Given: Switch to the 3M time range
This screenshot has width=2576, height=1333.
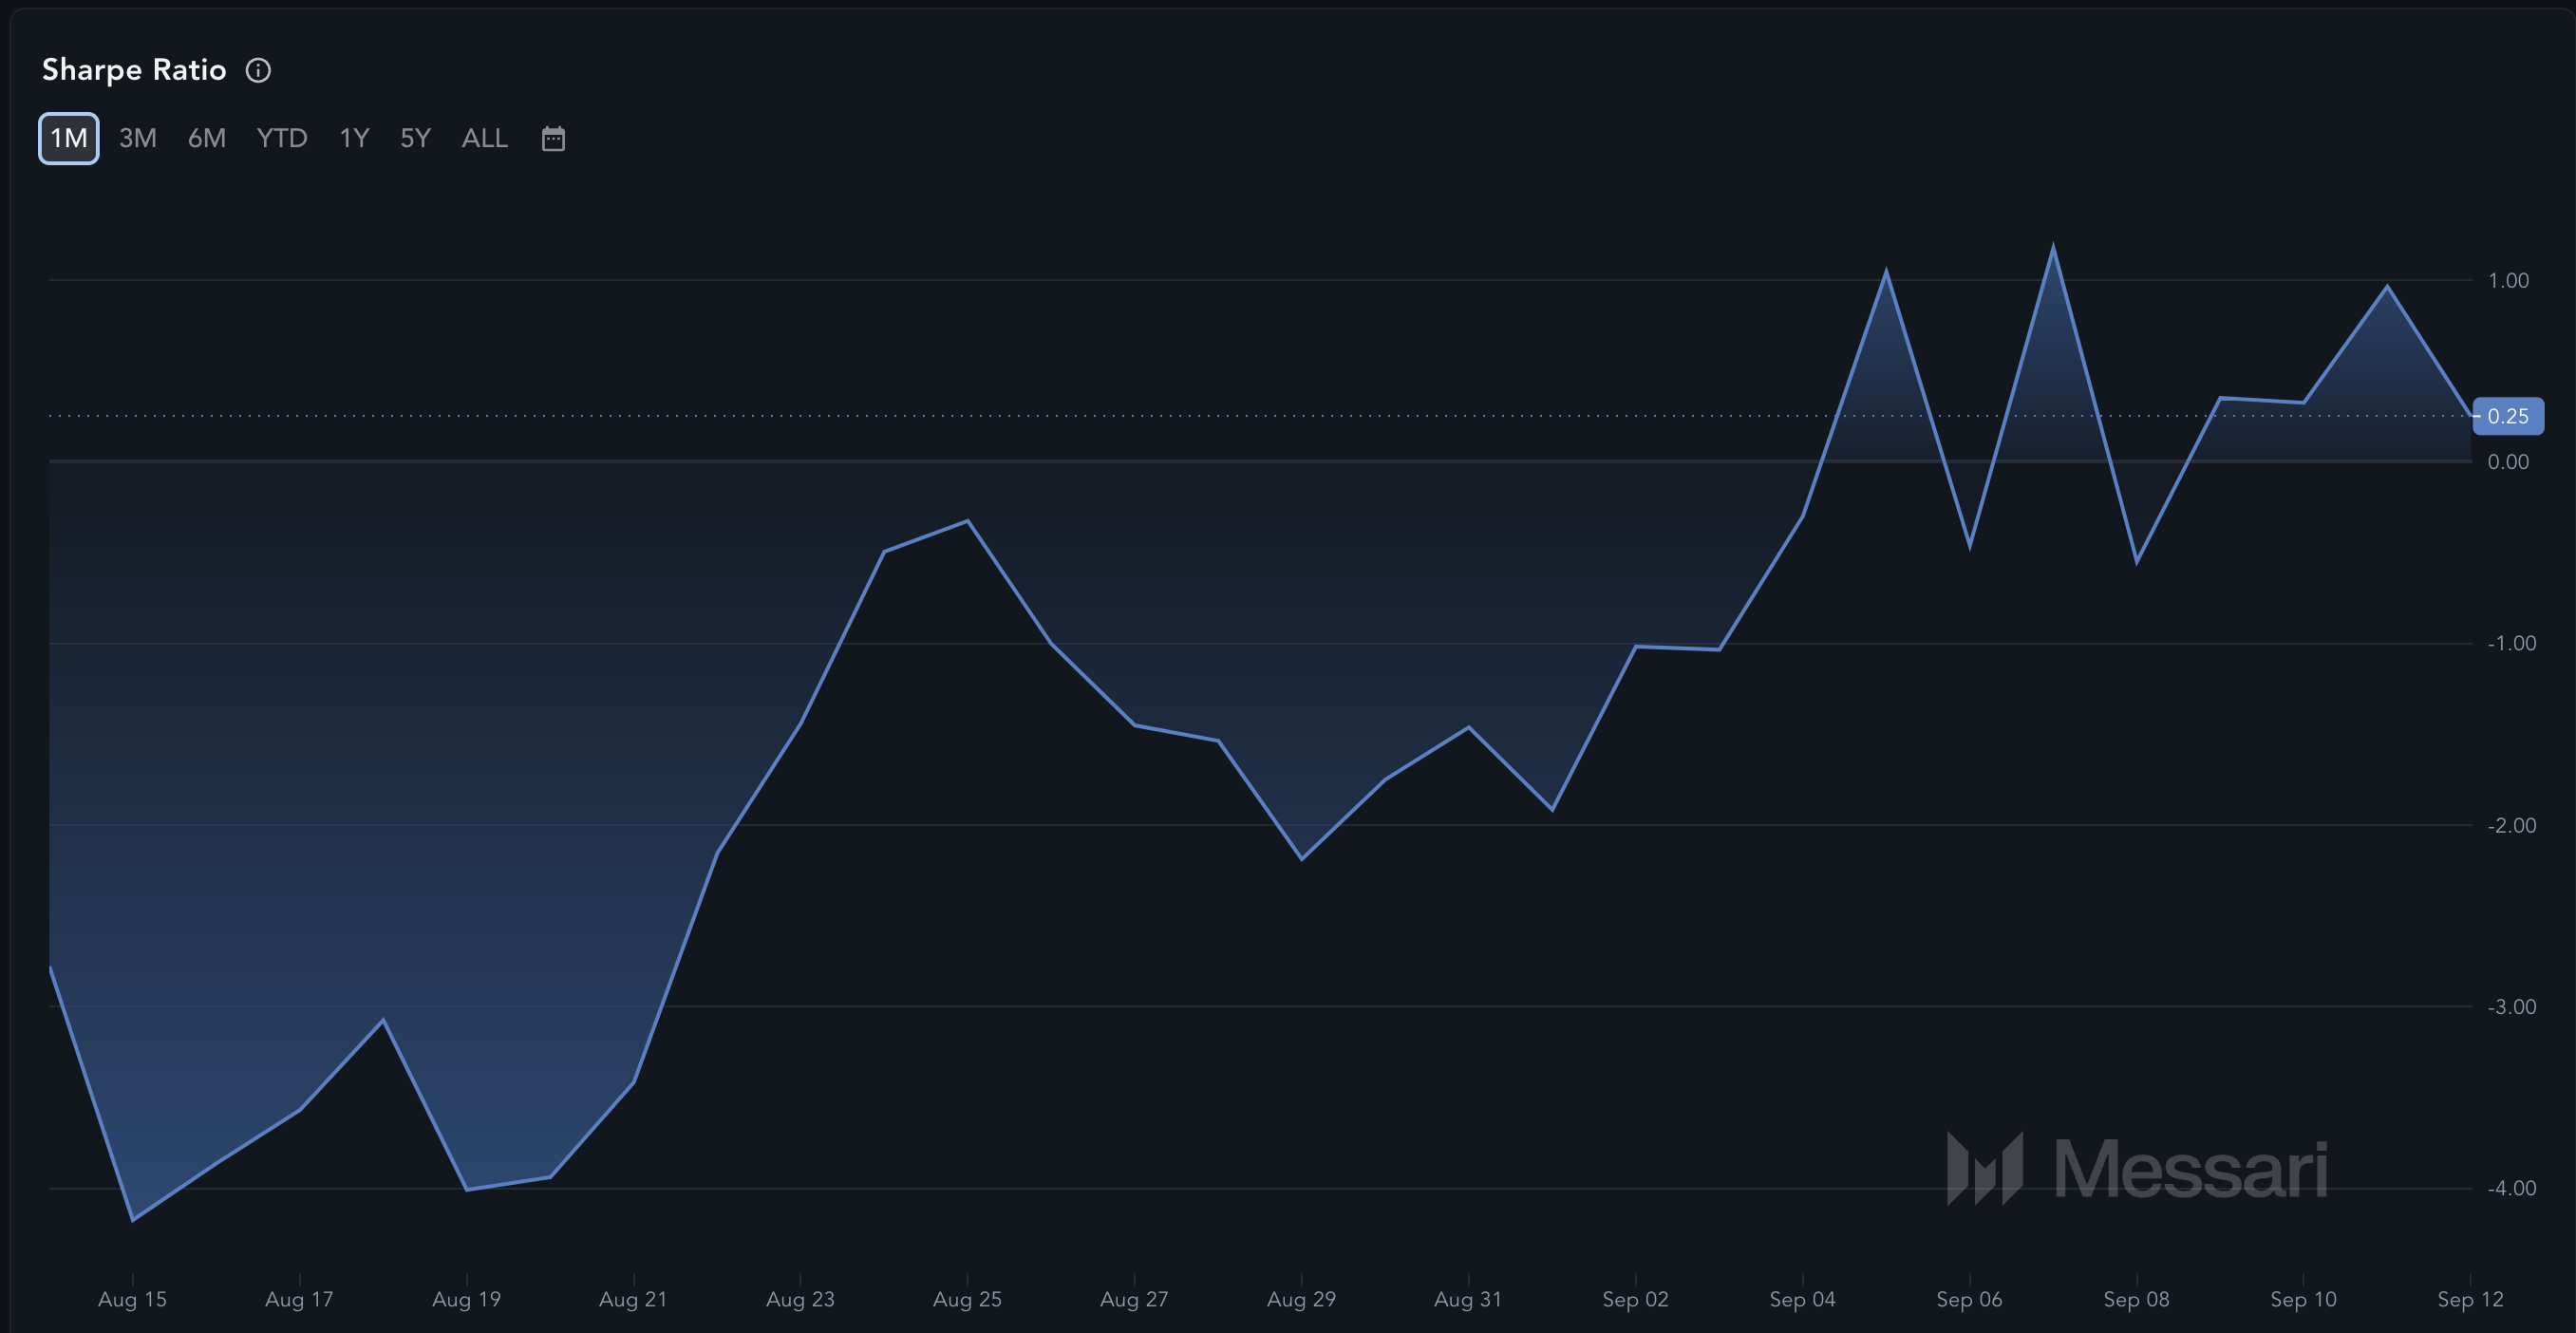Looking at the screenshot, I should point(138,138).
